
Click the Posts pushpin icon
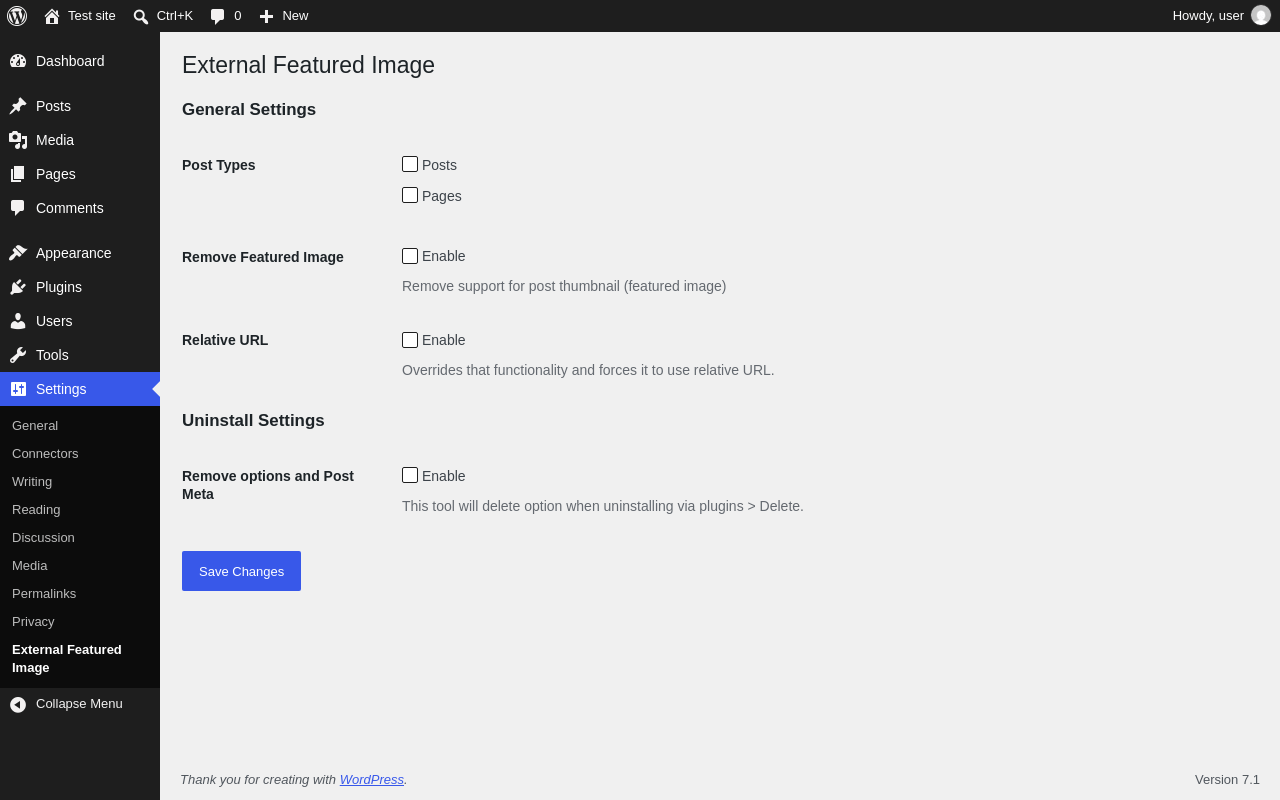[x=18, y=106]
